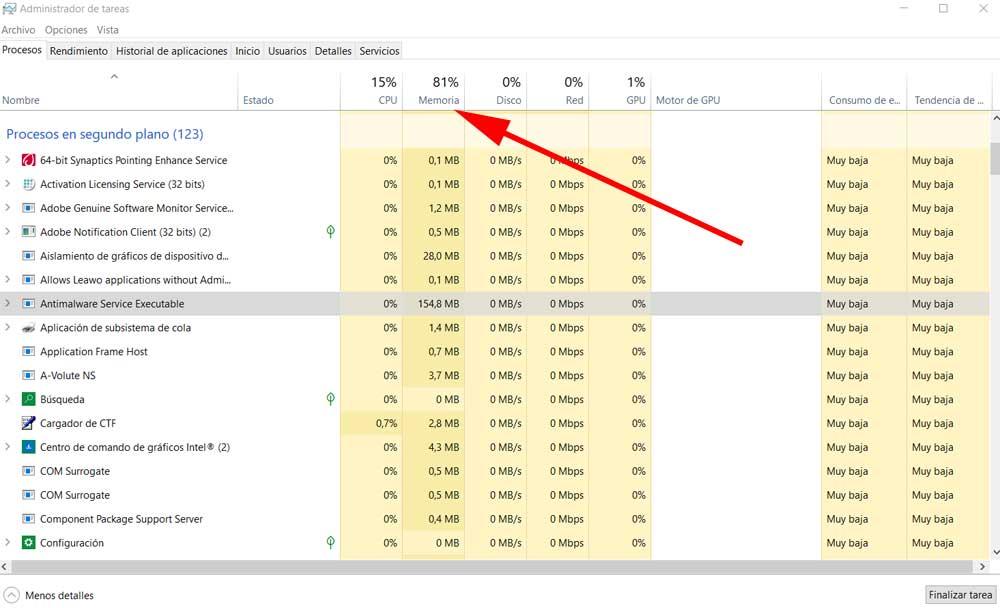The height and width of the screenshot is (608, 1000).
Task: Expand Antimalware Service Executable row
Action: [8, 303]
